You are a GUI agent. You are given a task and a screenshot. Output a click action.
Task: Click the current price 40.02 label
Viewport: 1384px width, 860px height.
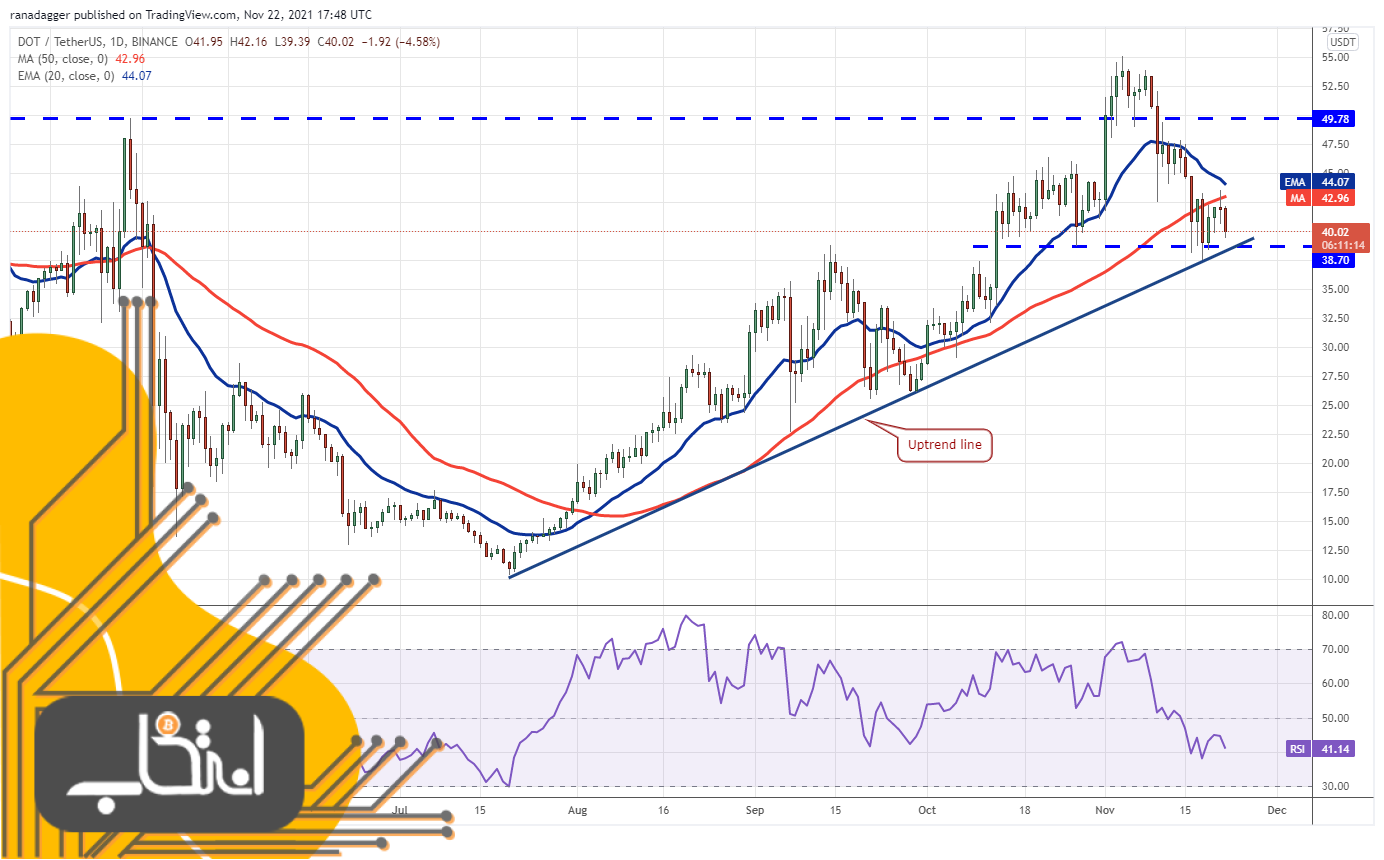pos(1338,232)
